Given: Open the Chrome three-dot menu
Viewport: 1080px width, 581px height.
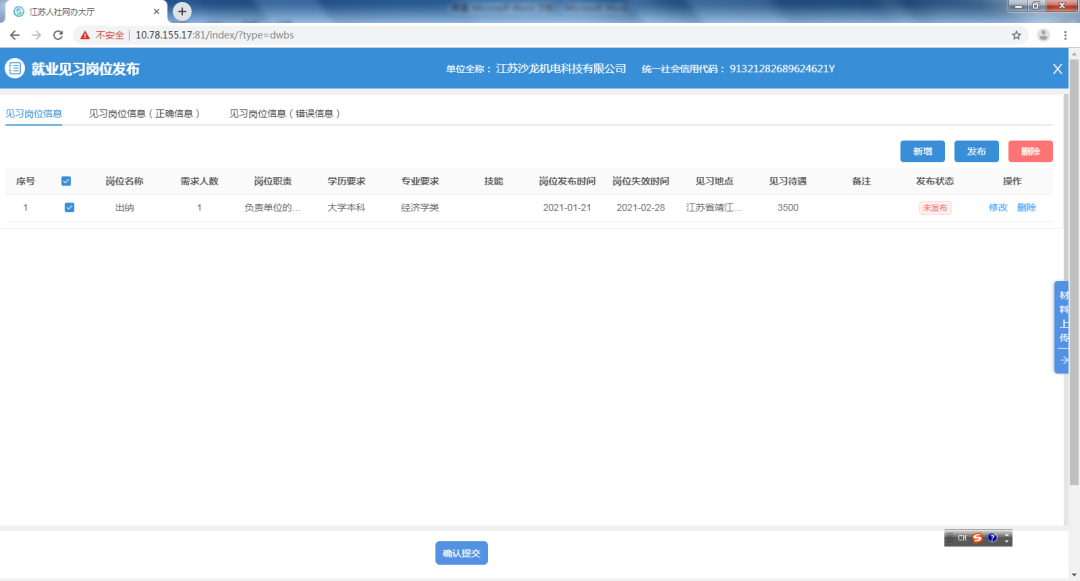Looking at the screenshot, I should [1066, 35].
